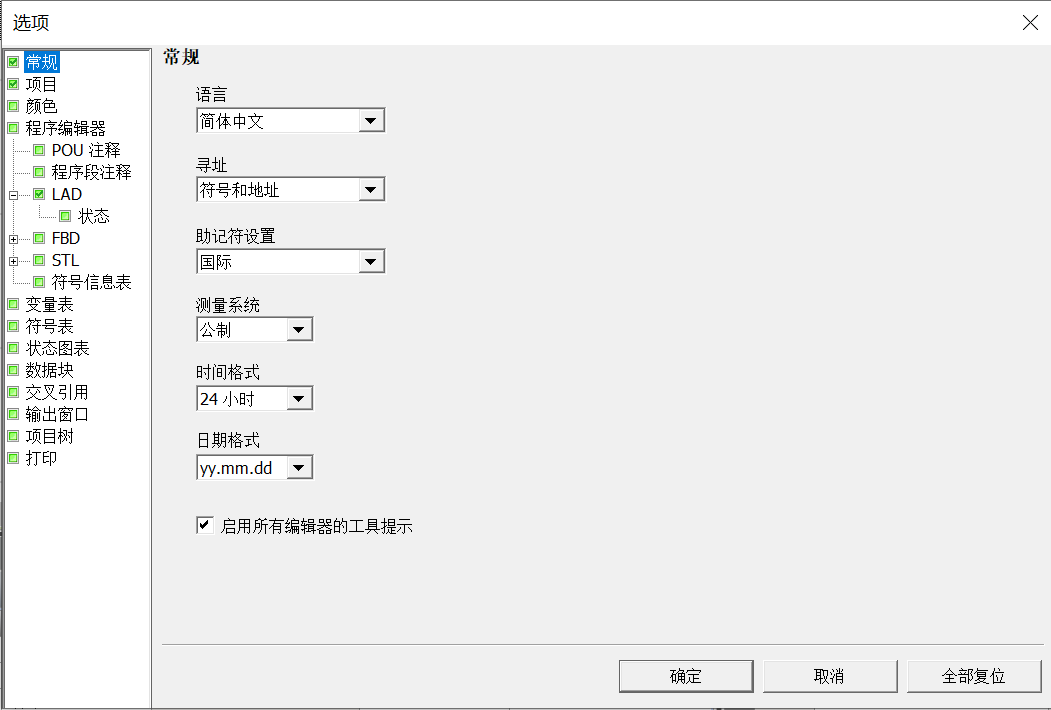Select 程序编辑器 in the options tree
This screenshot has width=1051, height=710.
pyautogui.click(x=65, y=128)
